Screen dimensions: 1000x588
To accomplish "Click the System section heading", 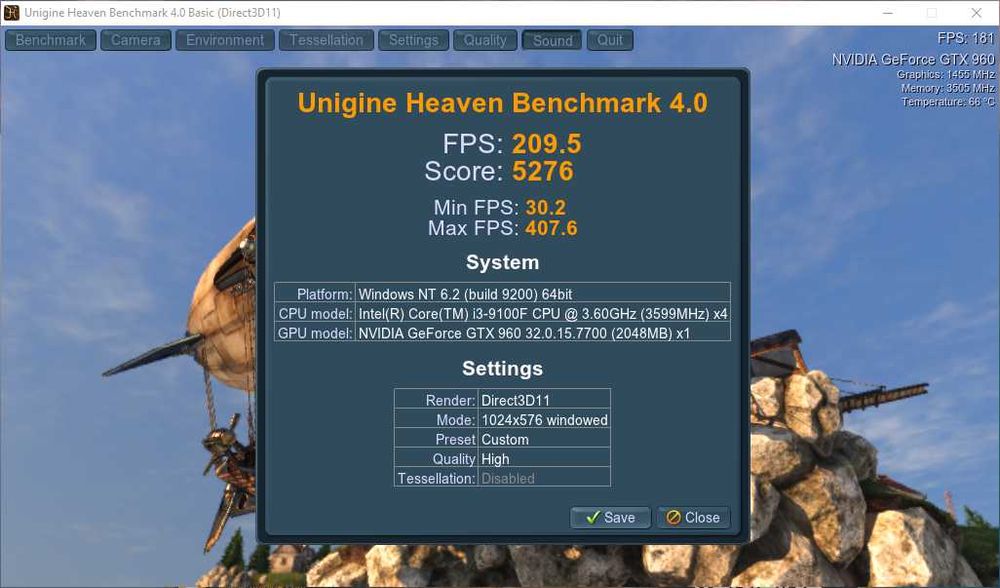I will pos(503,262).
